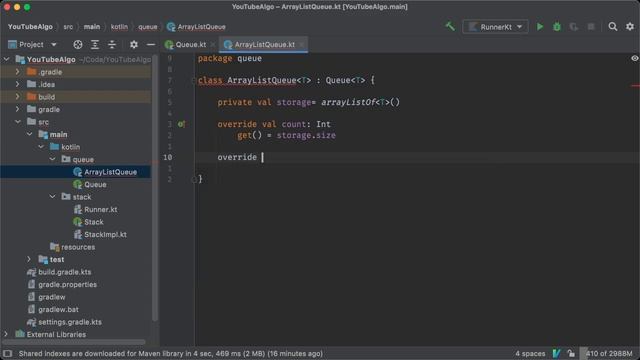Toggle tool window bars icon in status bar
This screenshot has width=640, height=360.
coord(7,353)
